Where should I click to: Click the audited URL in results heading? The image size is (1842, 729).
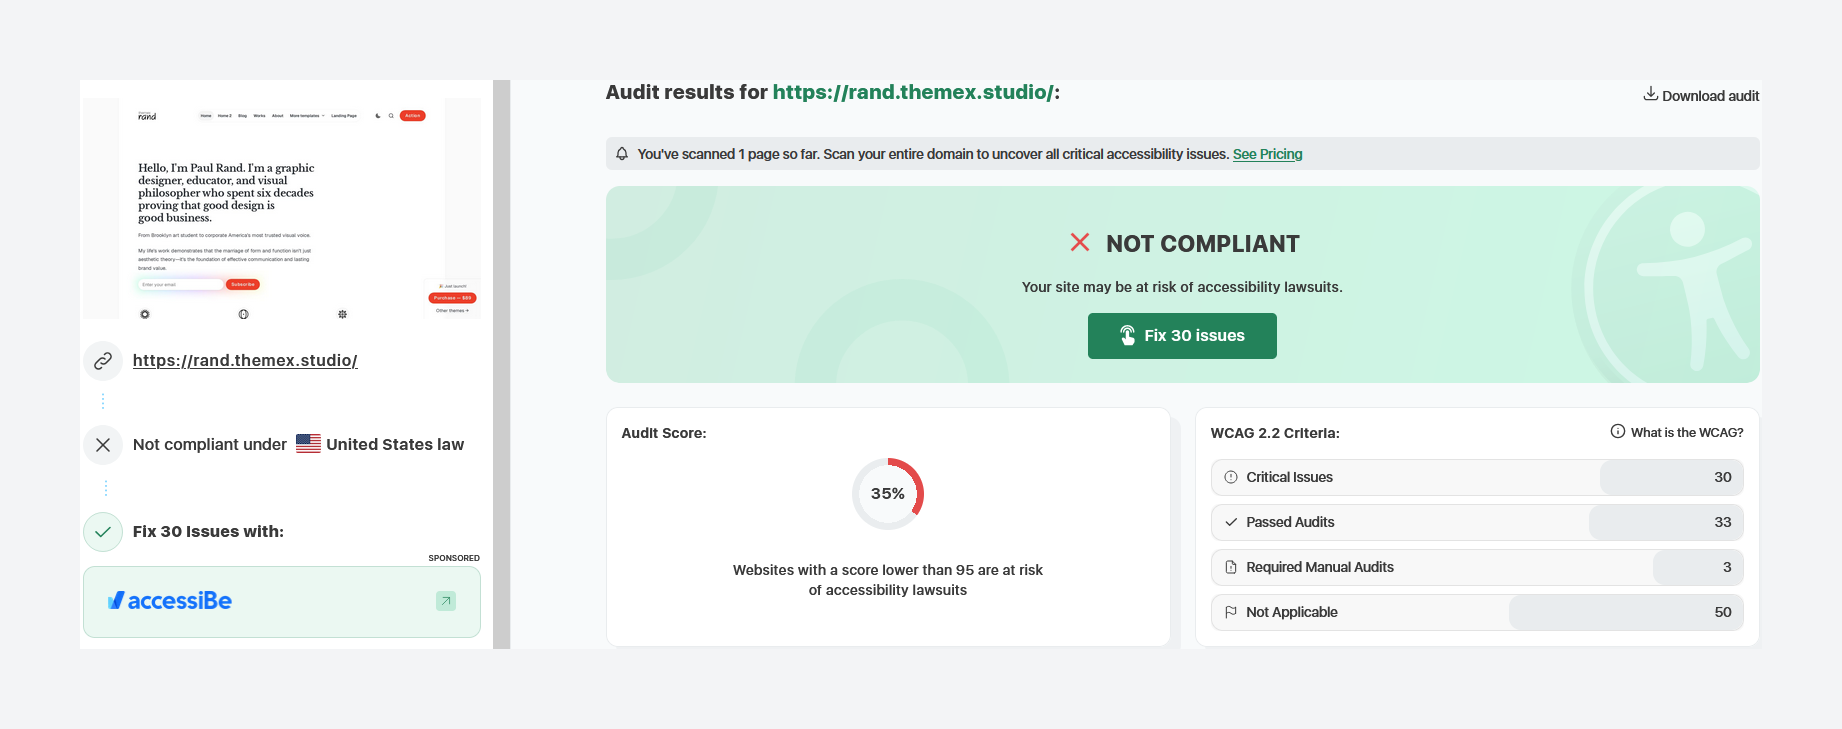click(913, 92)
